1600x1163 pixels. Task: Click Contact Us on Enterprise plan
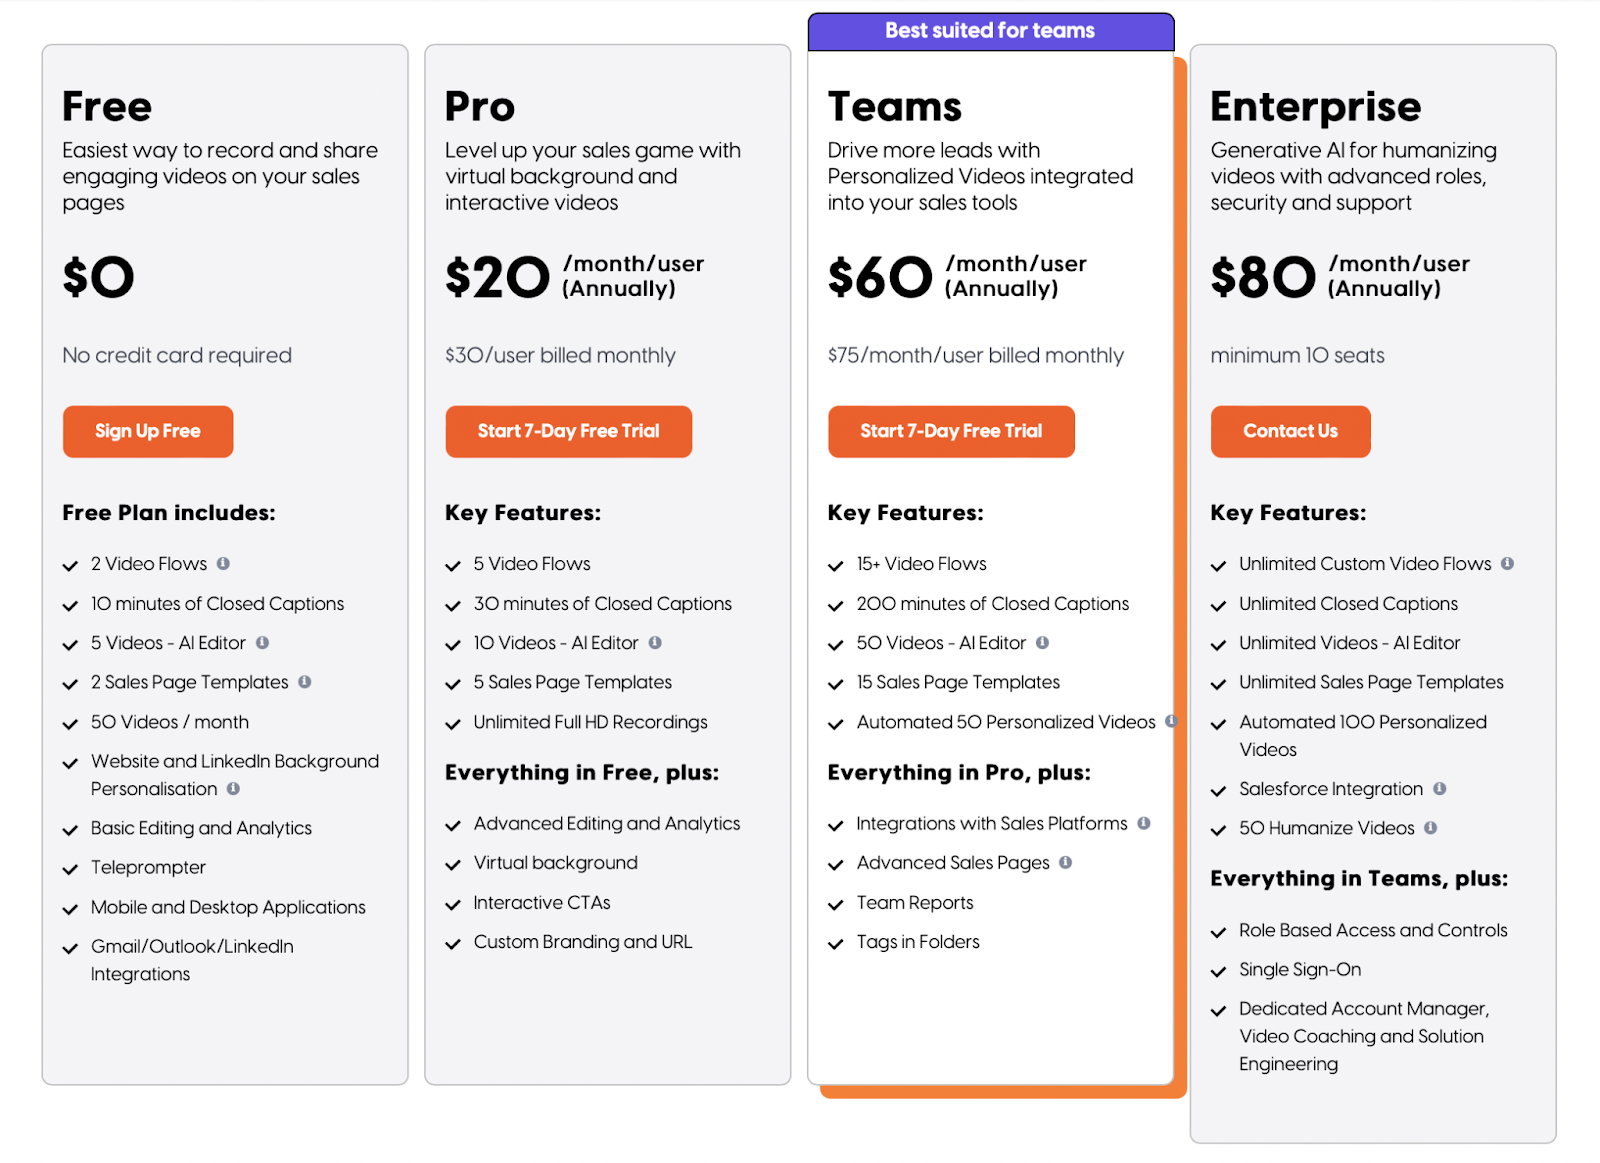1290,431
